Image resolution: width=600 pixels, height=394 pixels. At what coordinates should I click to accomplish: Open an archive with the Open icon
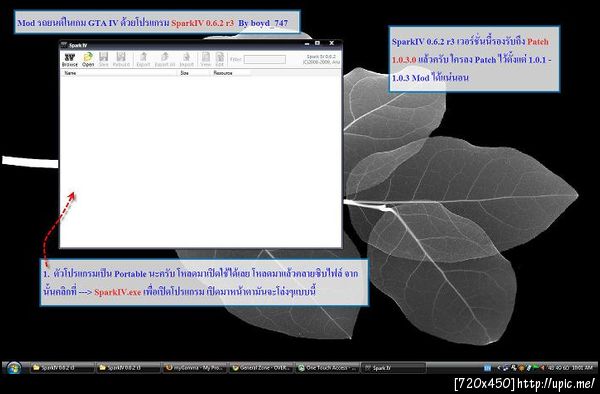[x=88, y=60]
